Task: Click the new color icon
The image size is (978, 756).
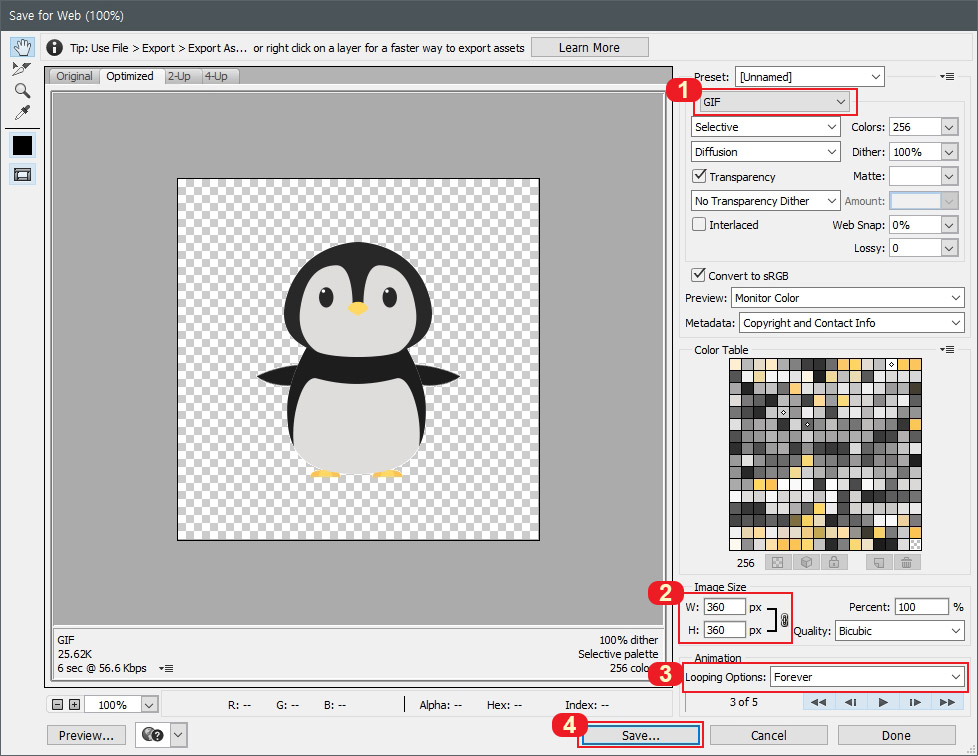Action: pyautogui.click(x=879, y=563)
